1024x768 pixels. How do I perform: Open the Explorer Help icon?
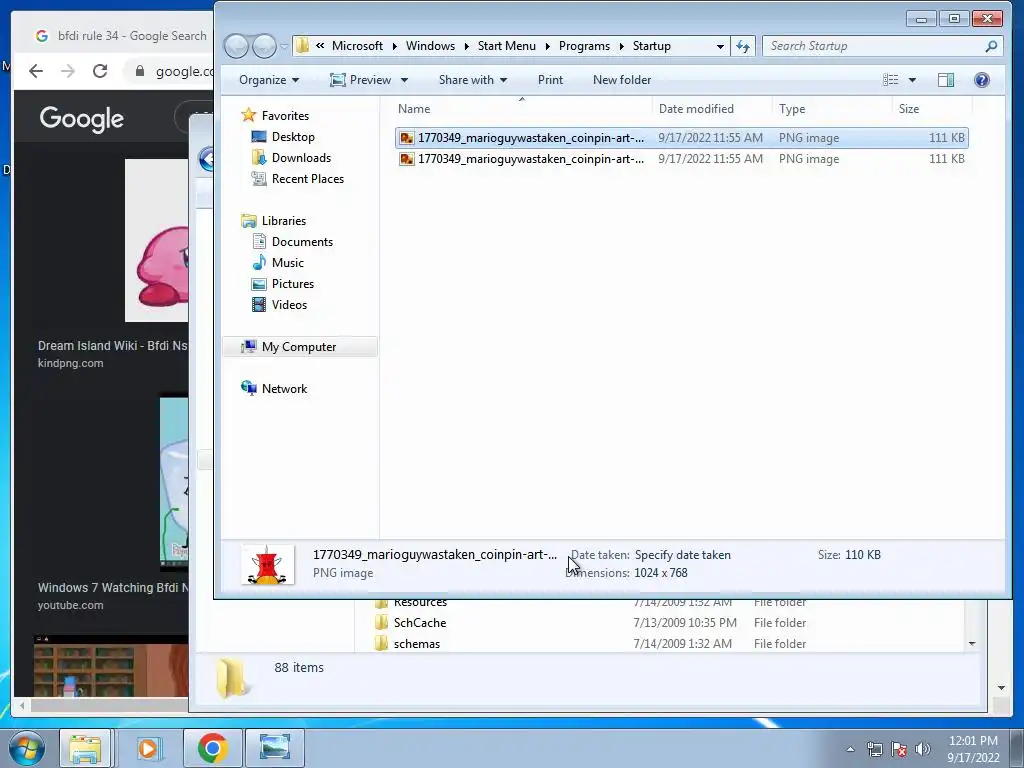tap(982, 80)
